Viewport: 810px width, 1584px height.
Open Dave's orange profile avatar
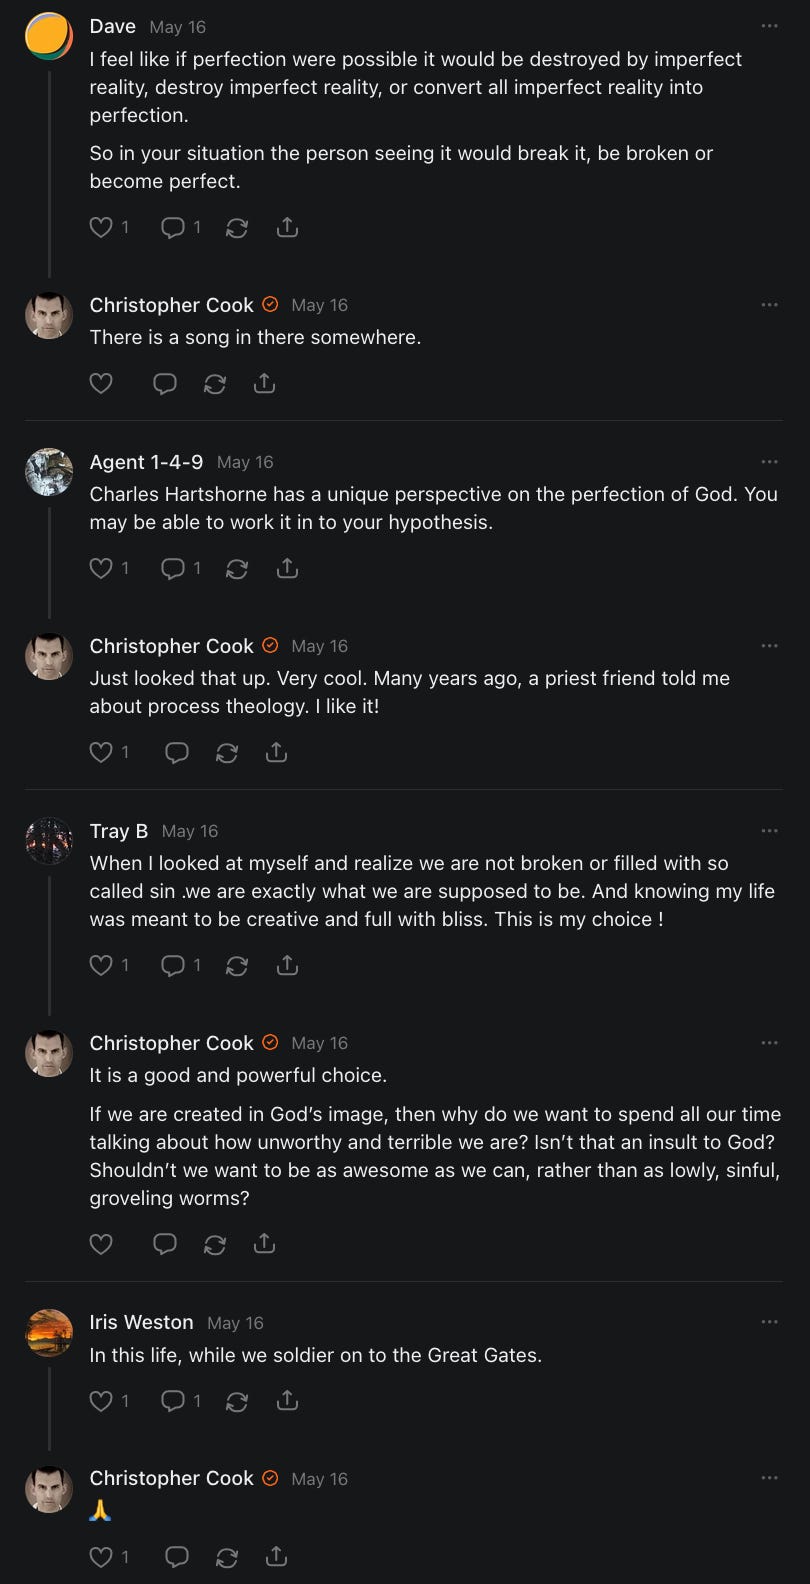tap(49, 37)
